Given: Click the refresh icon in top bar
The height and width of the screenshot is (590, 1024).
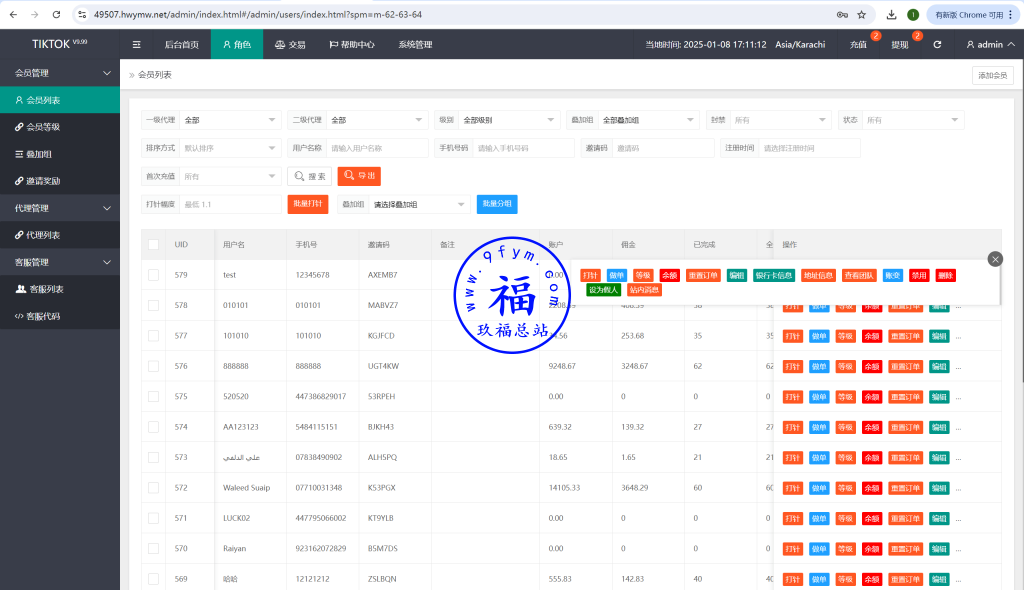Looking at the screenshot, I should click(x=937, y=45).
